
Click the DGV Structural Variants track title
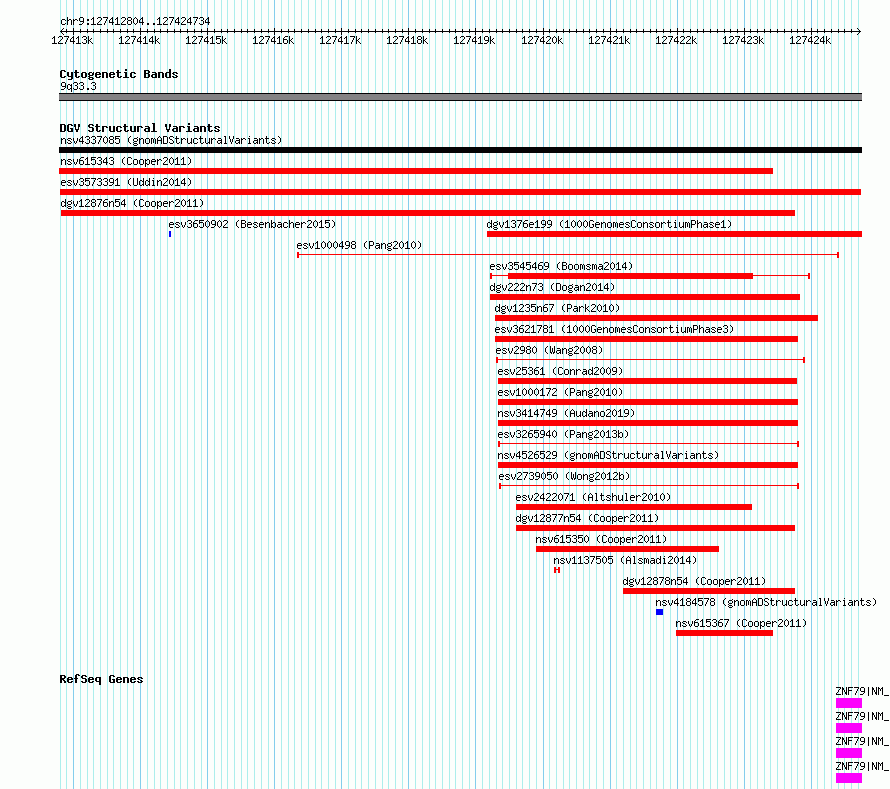click(140, 128)
